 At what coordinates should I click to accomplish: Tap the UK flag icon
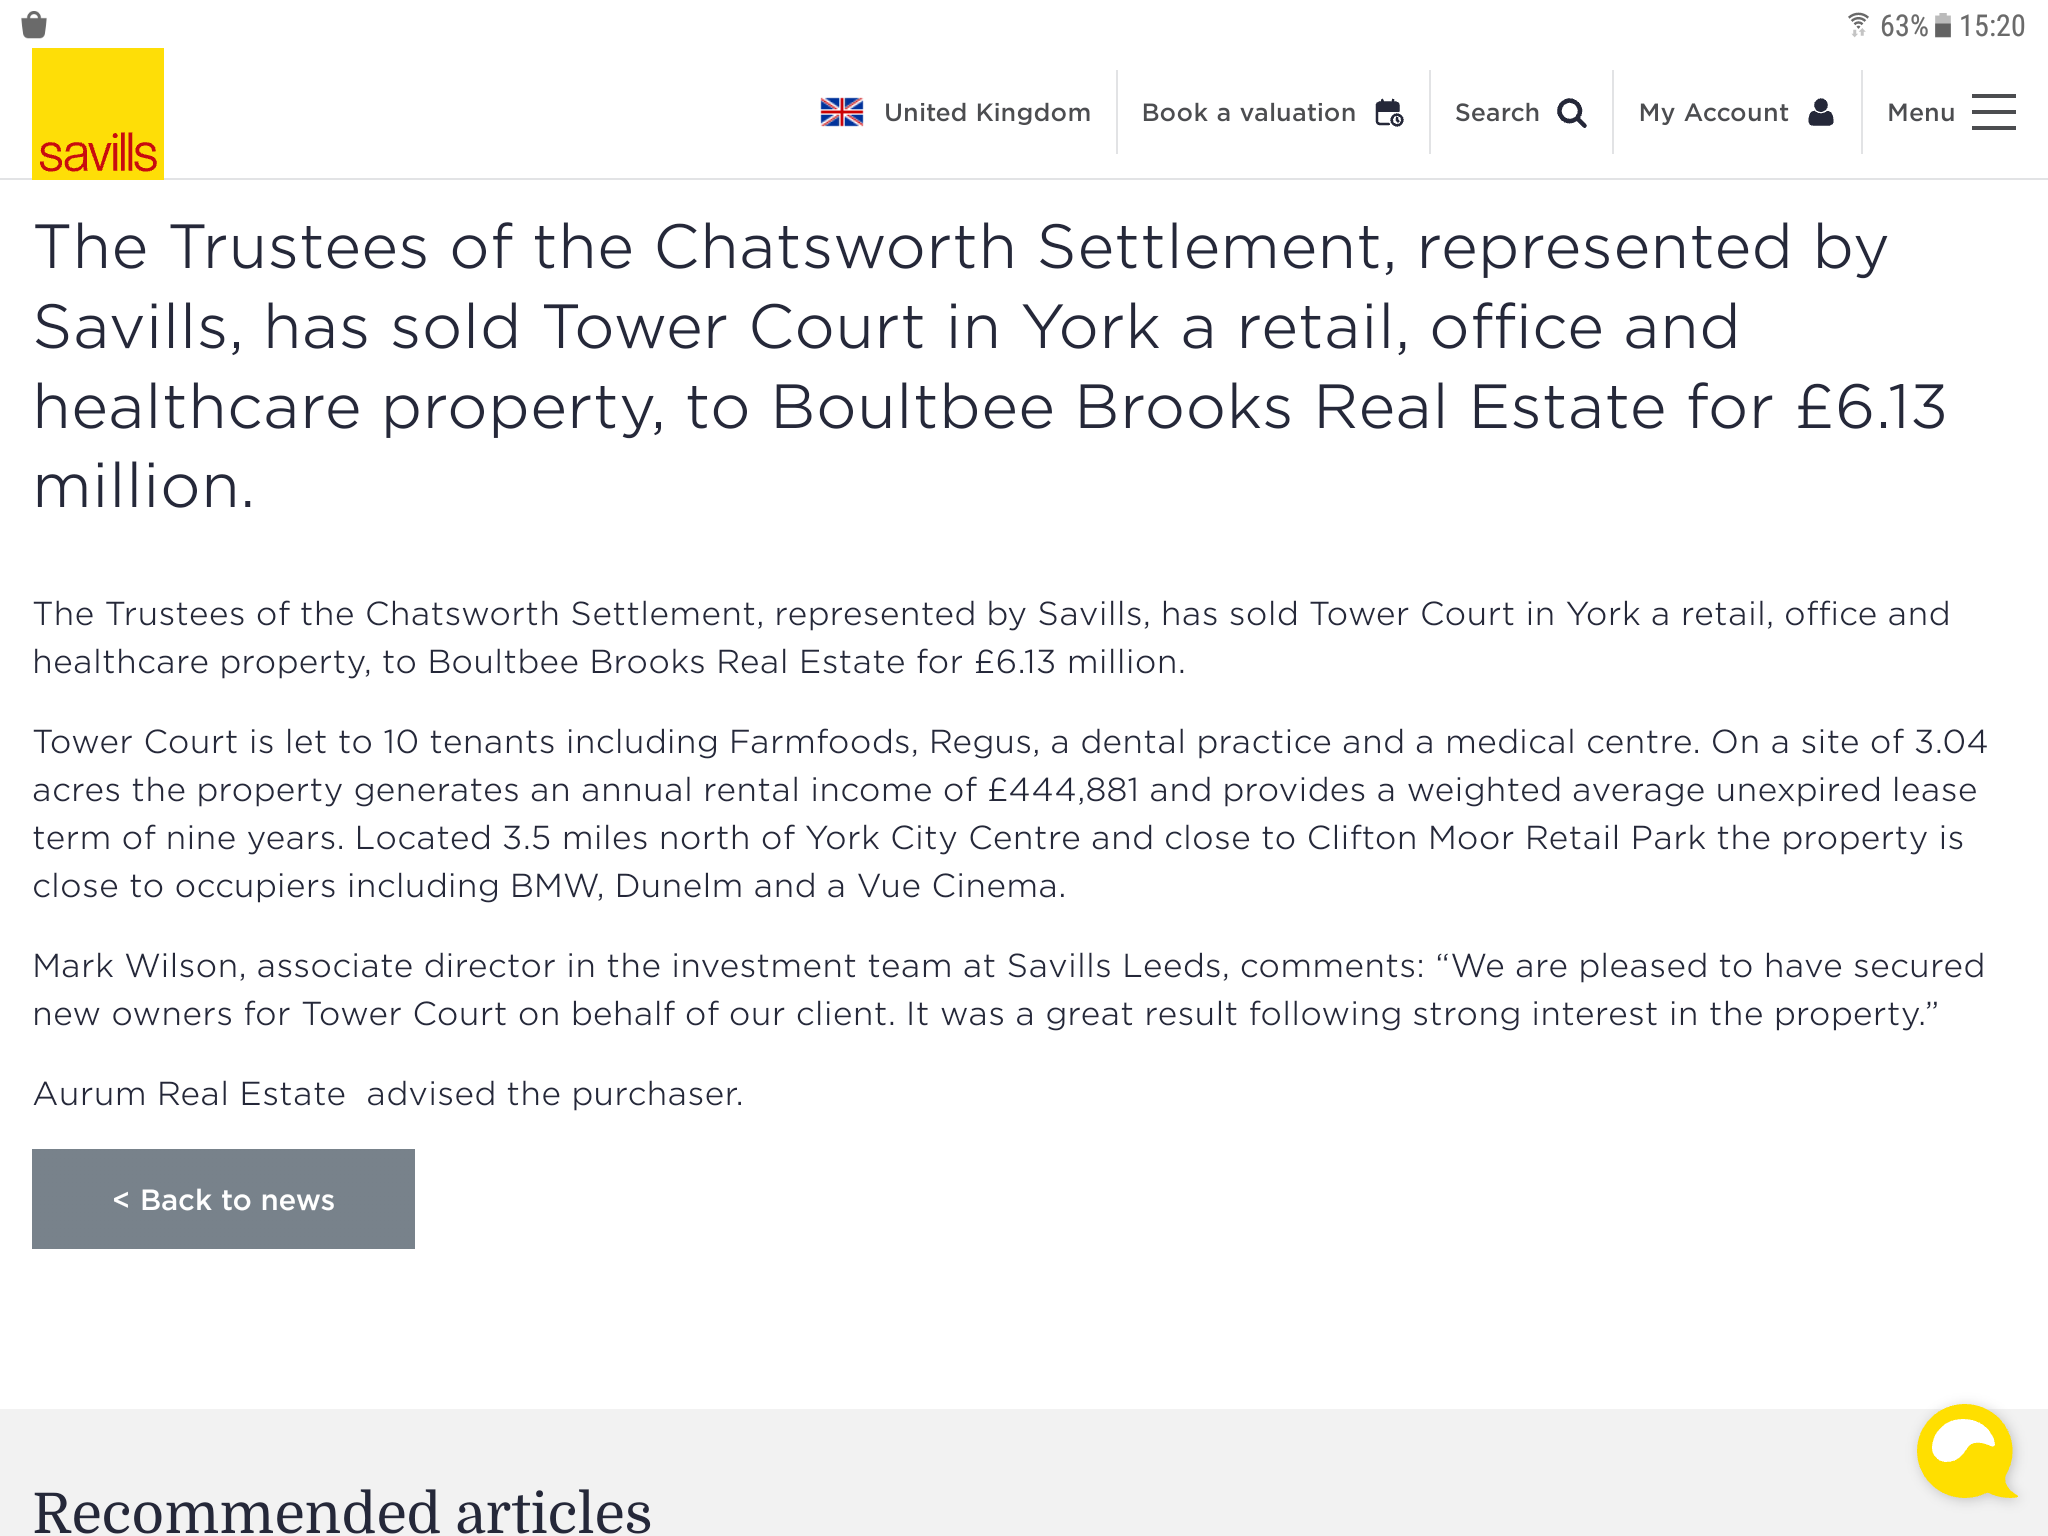click(x=842, y=112)
